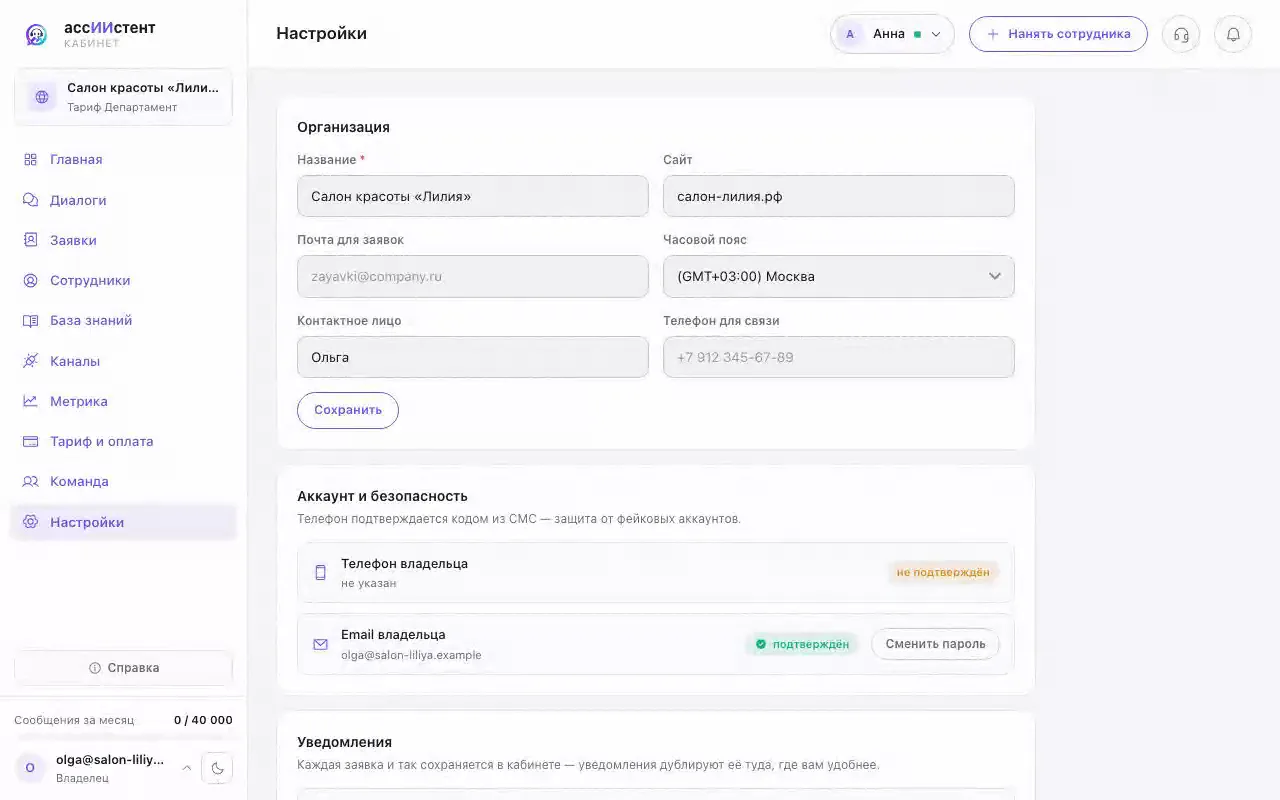Viewport: 1280px width, 800px height.
Task: Click Нанять сотрудника button
Action: 1058,34
